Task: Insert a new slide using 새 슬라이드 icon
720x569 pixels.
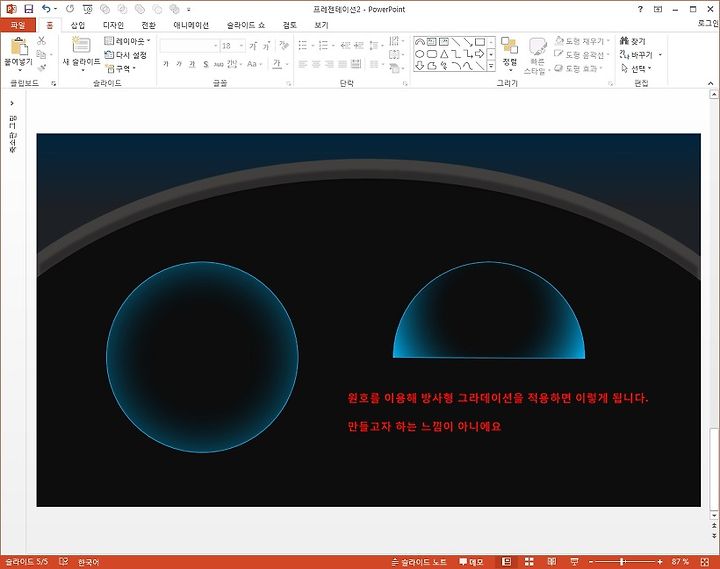Action: 81,45
